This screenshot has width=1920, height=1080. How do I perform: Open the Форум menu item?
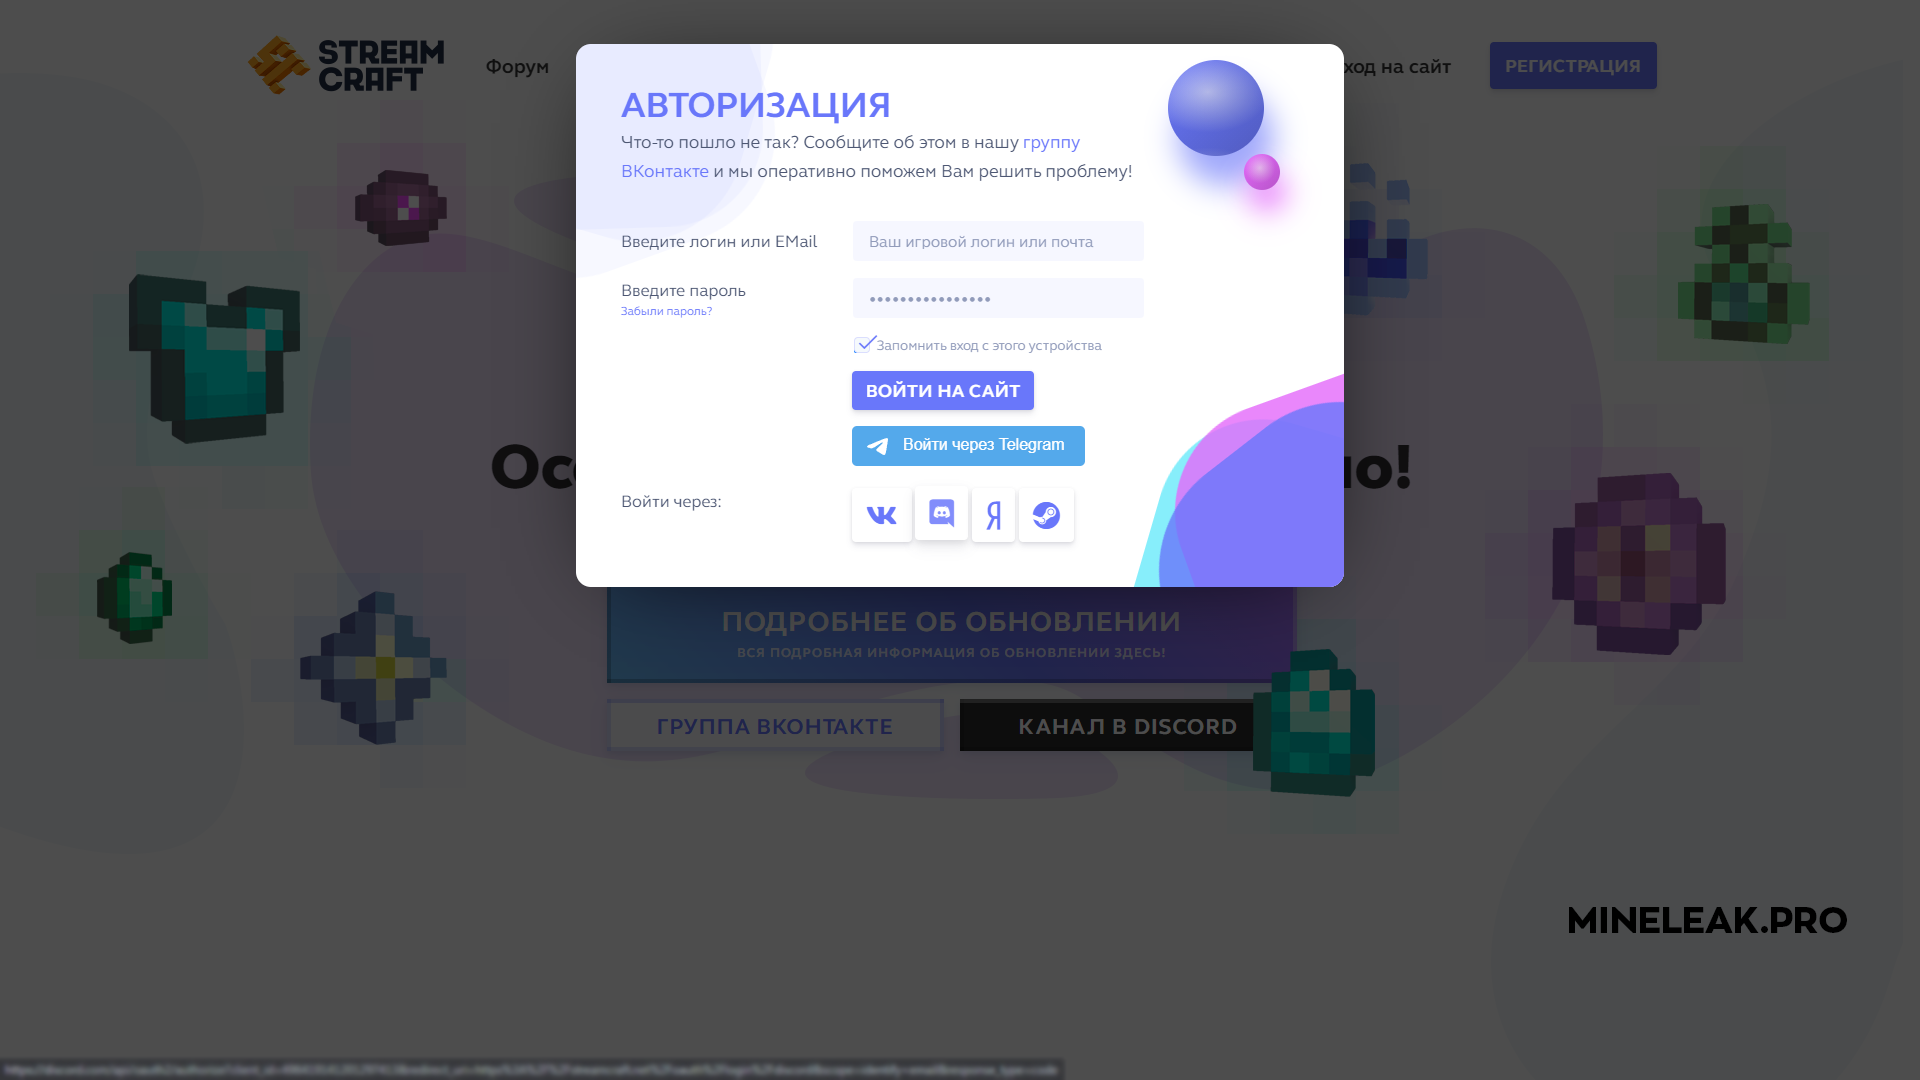517,66
